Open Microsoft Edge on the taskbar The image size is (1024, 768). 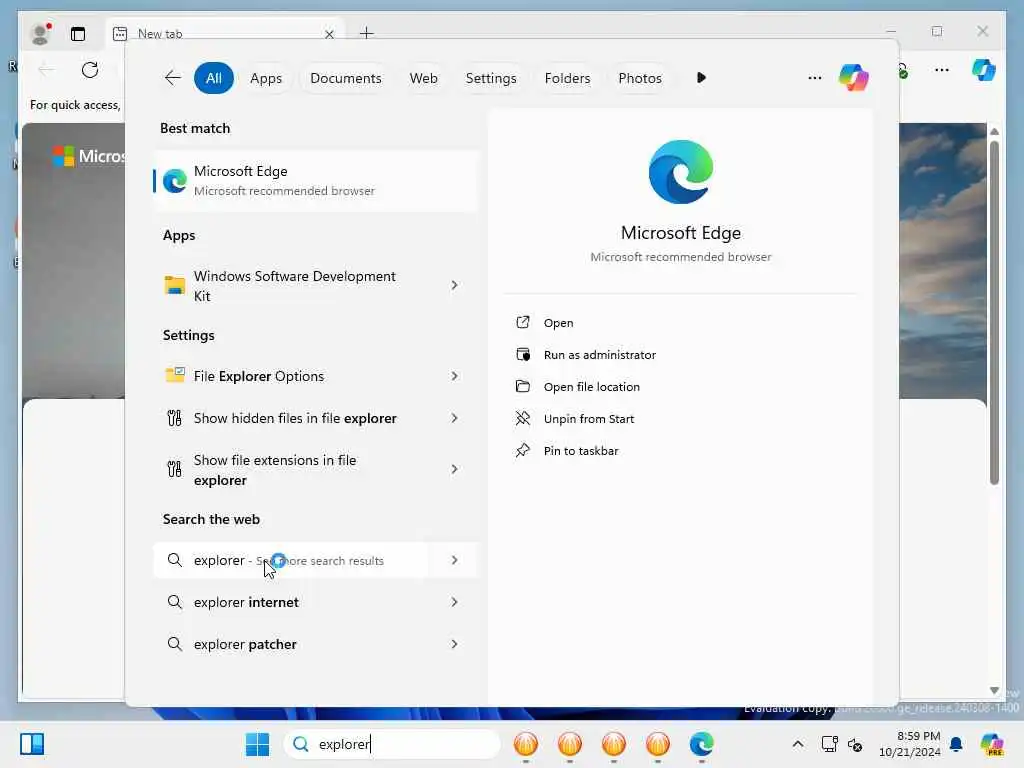701,744
